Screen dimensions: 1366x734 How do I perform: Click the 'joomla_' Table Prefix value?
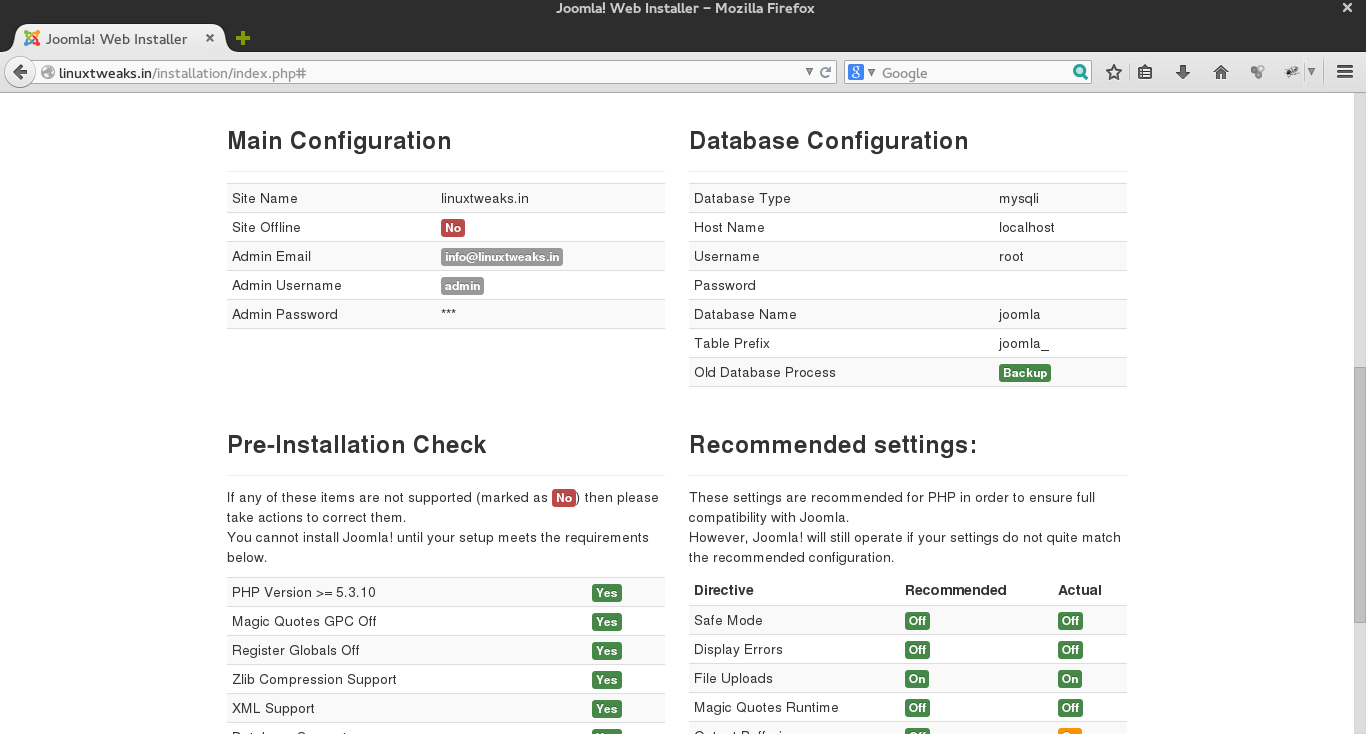point(1024,343)
